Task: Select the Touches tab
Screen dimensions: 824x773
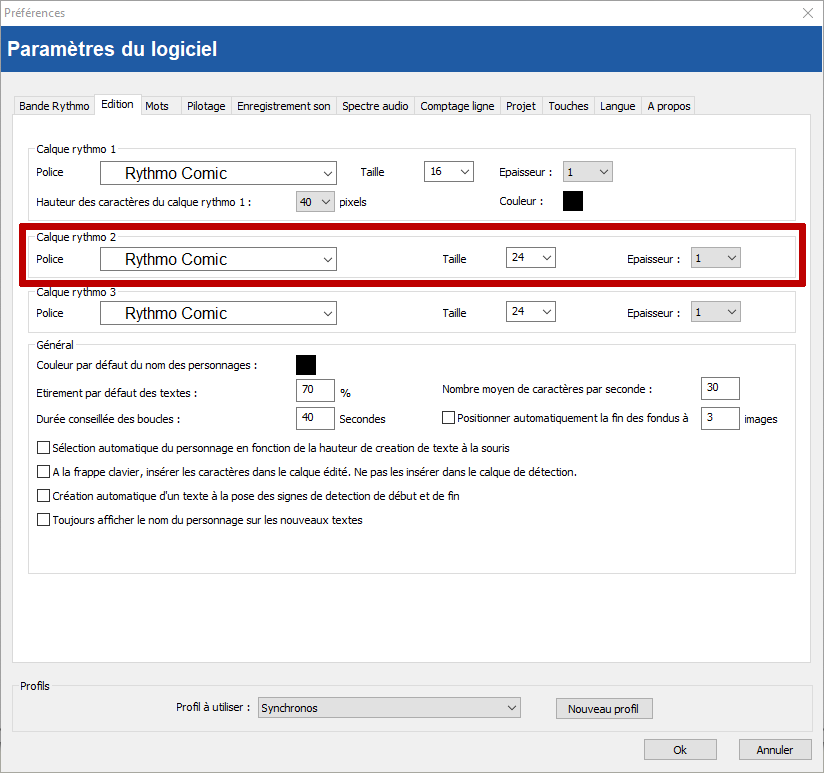Action: [568, 106]
